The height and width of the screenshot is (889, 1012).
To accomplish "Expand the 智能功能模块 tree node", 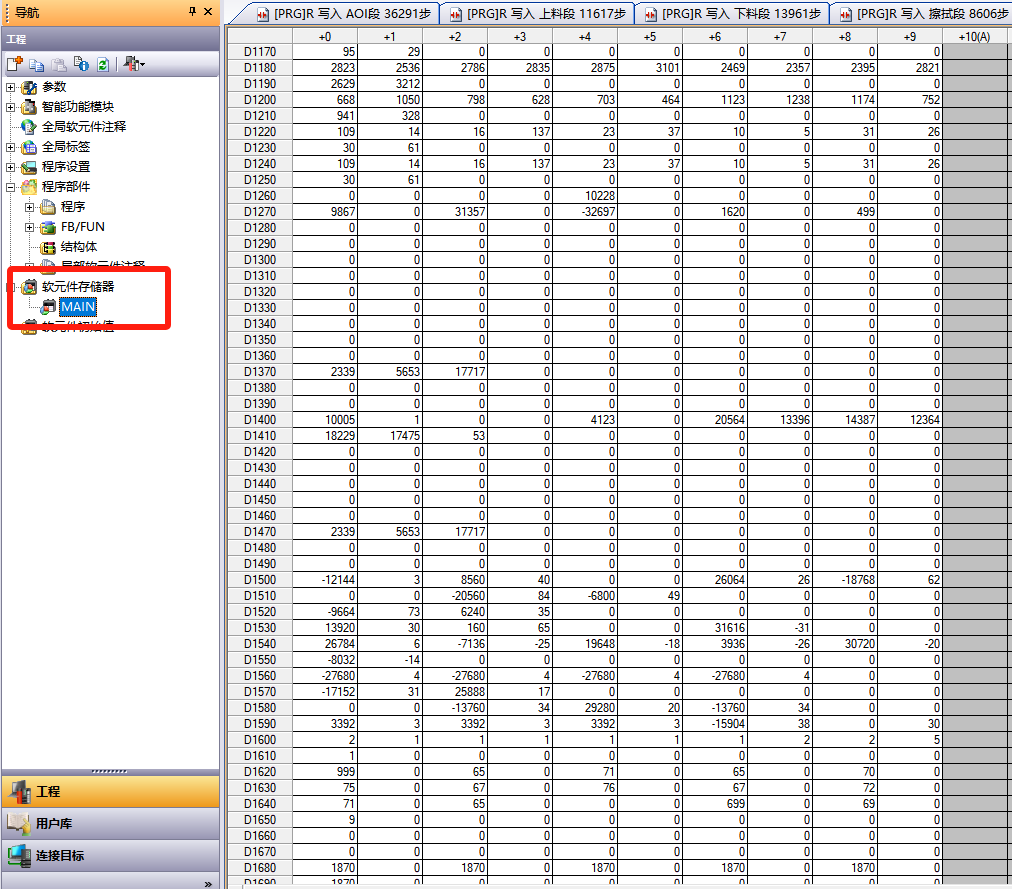I will [x=11, y=107].
